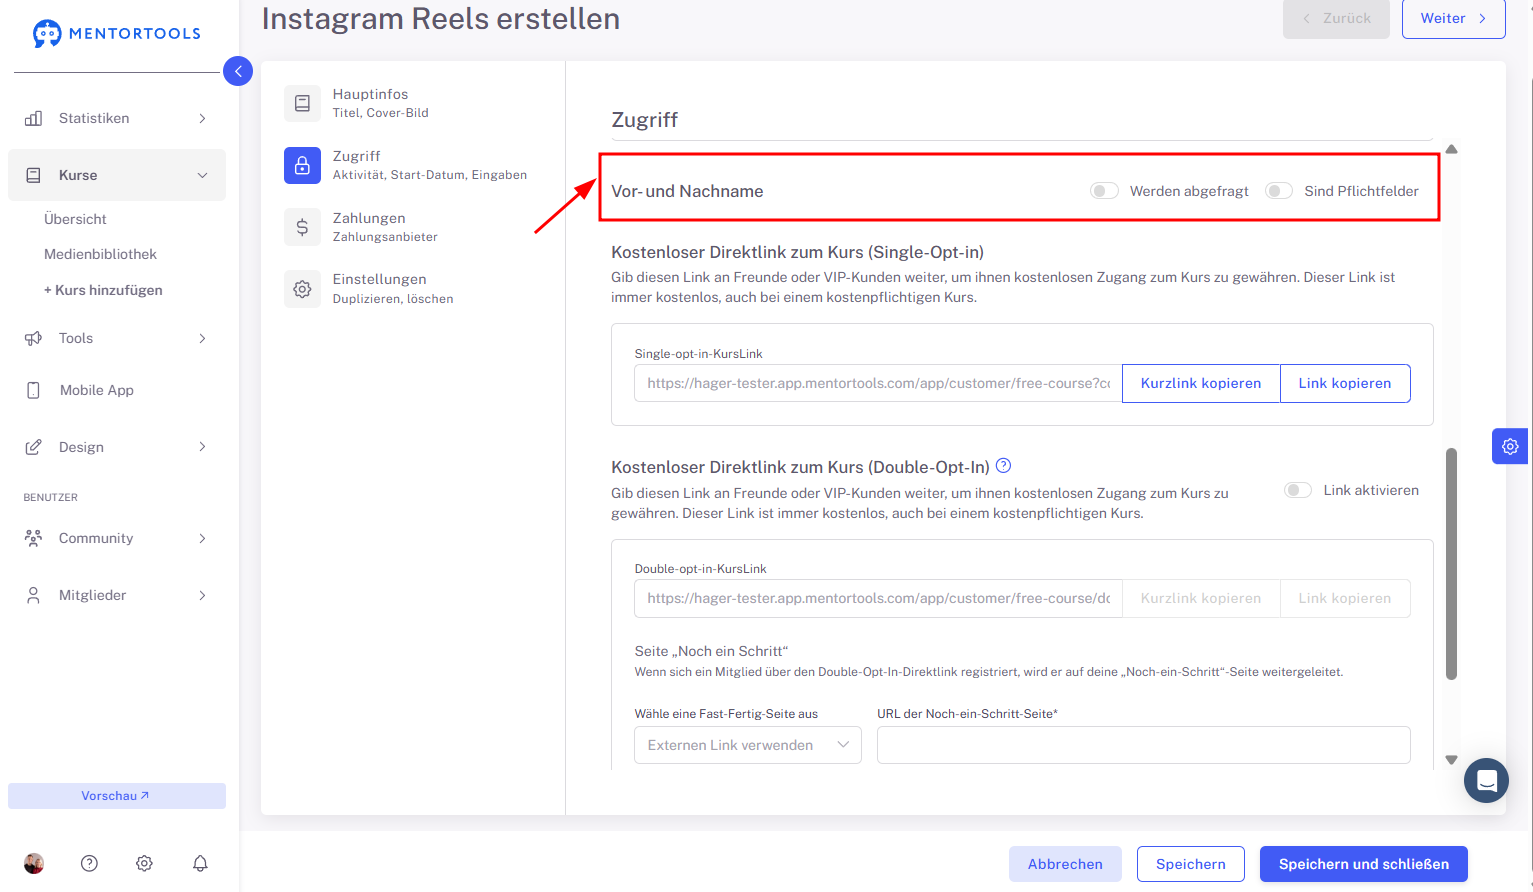This screenshot has width=1533, height=892.
Task: Click the user avatar in bottom sidebar
Action: tap(34, 863)
